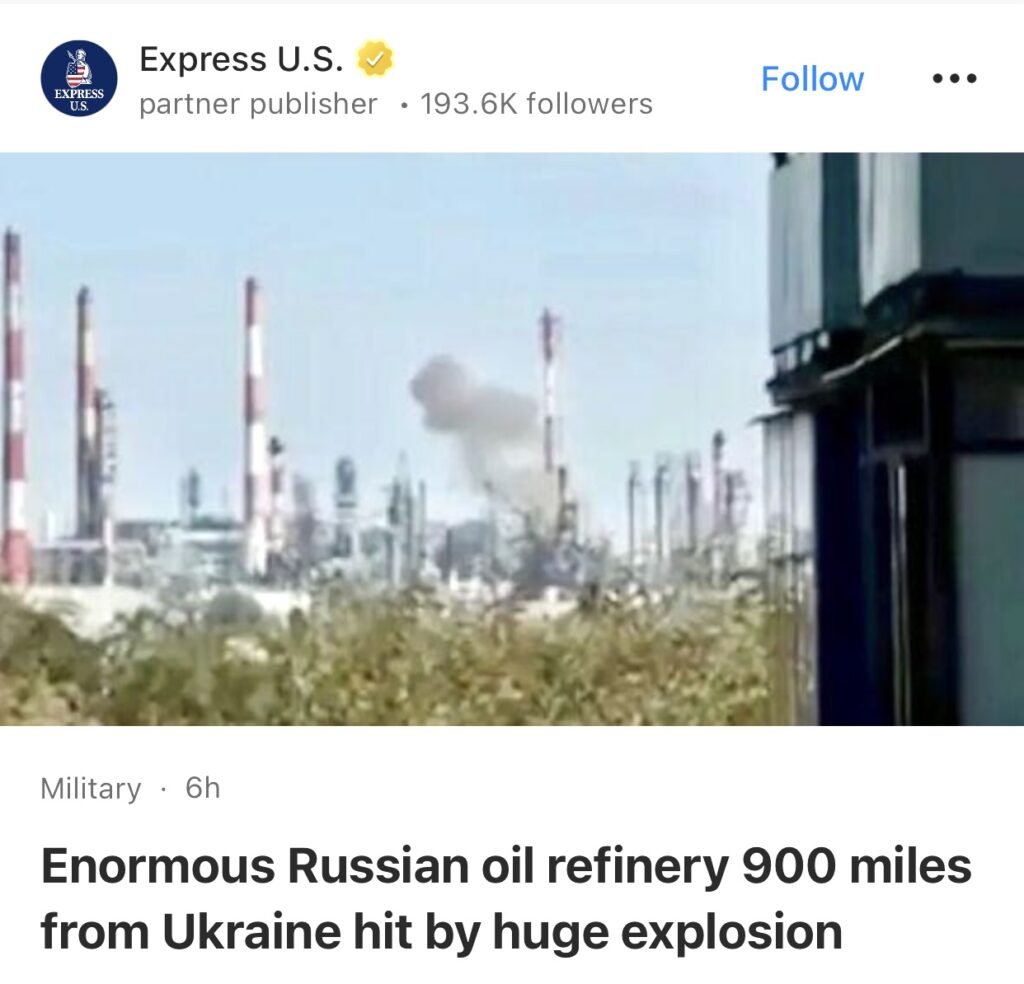Select the Military category tag

(91, 788)
